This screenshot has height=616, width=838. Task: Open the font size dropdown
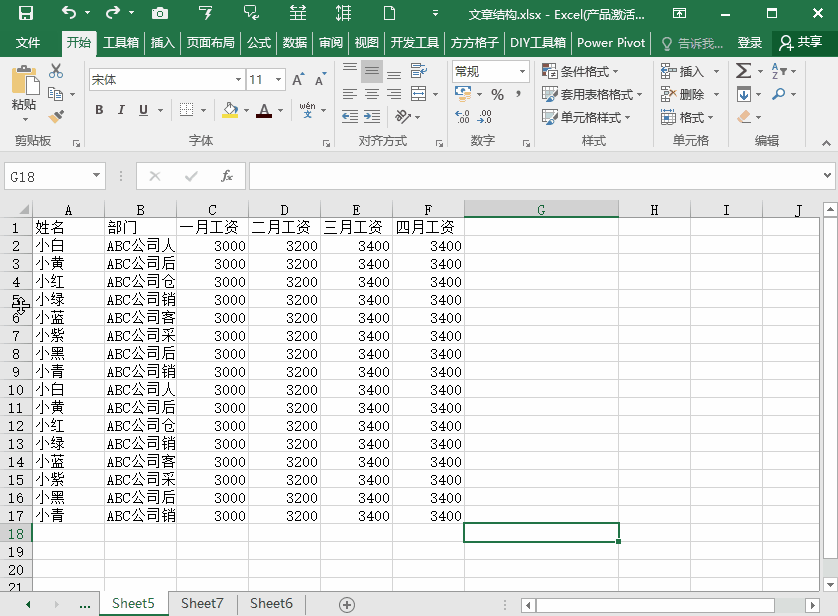[277, 78]
